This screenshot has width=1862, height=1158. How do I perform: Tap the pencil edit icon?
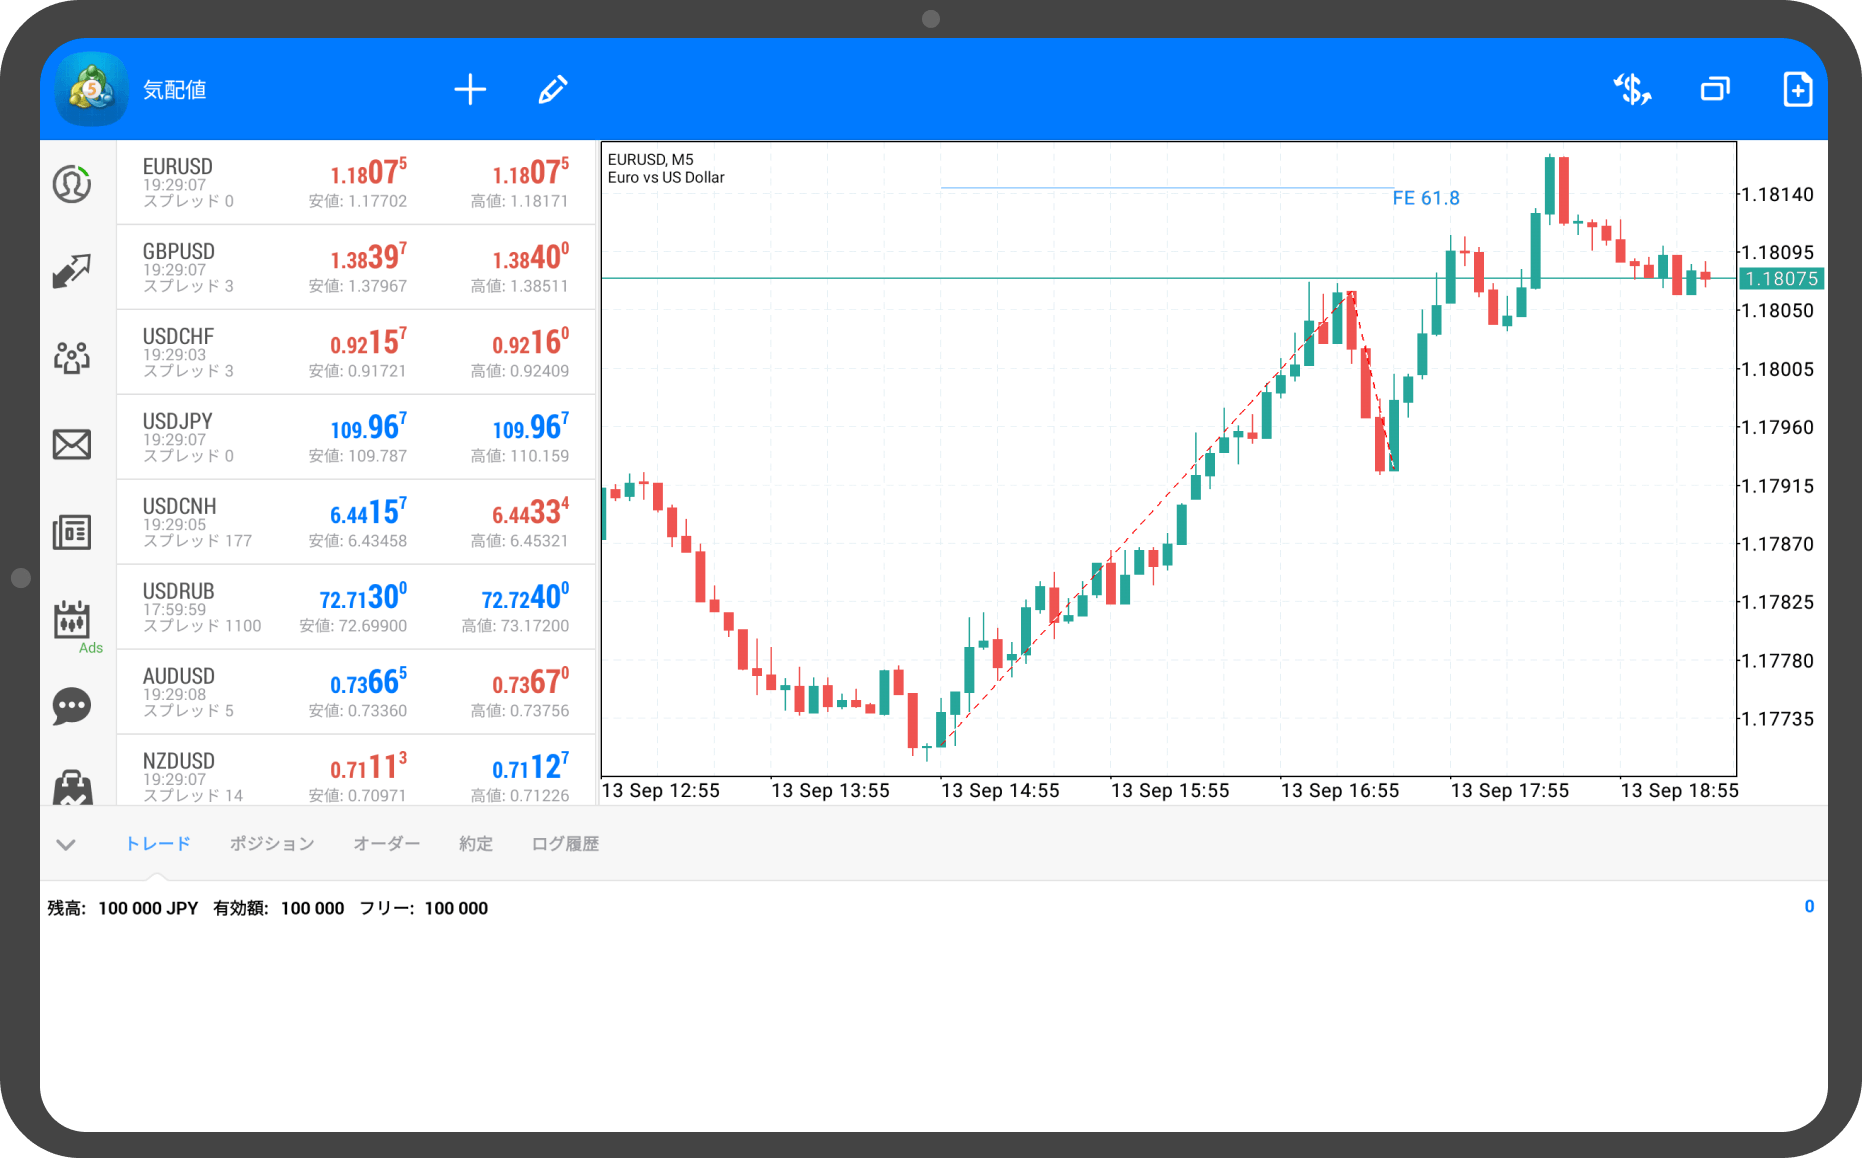pos(553,90)
